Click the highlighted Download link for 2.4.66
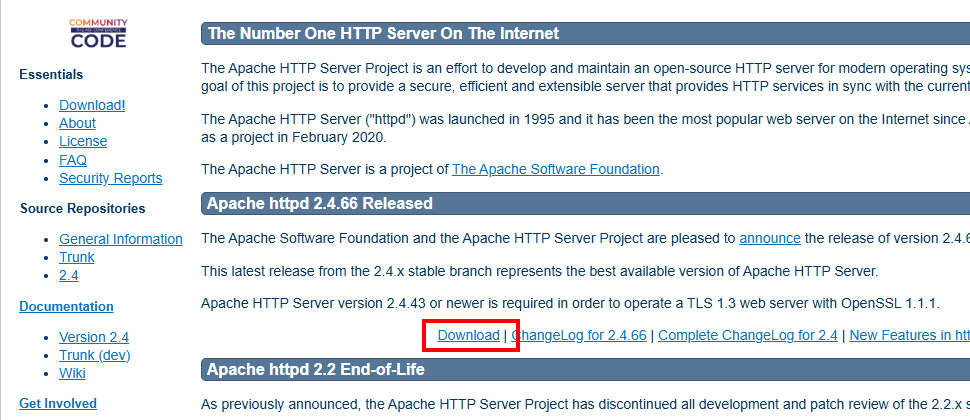The image size is (970, 420). pos(469,336)
